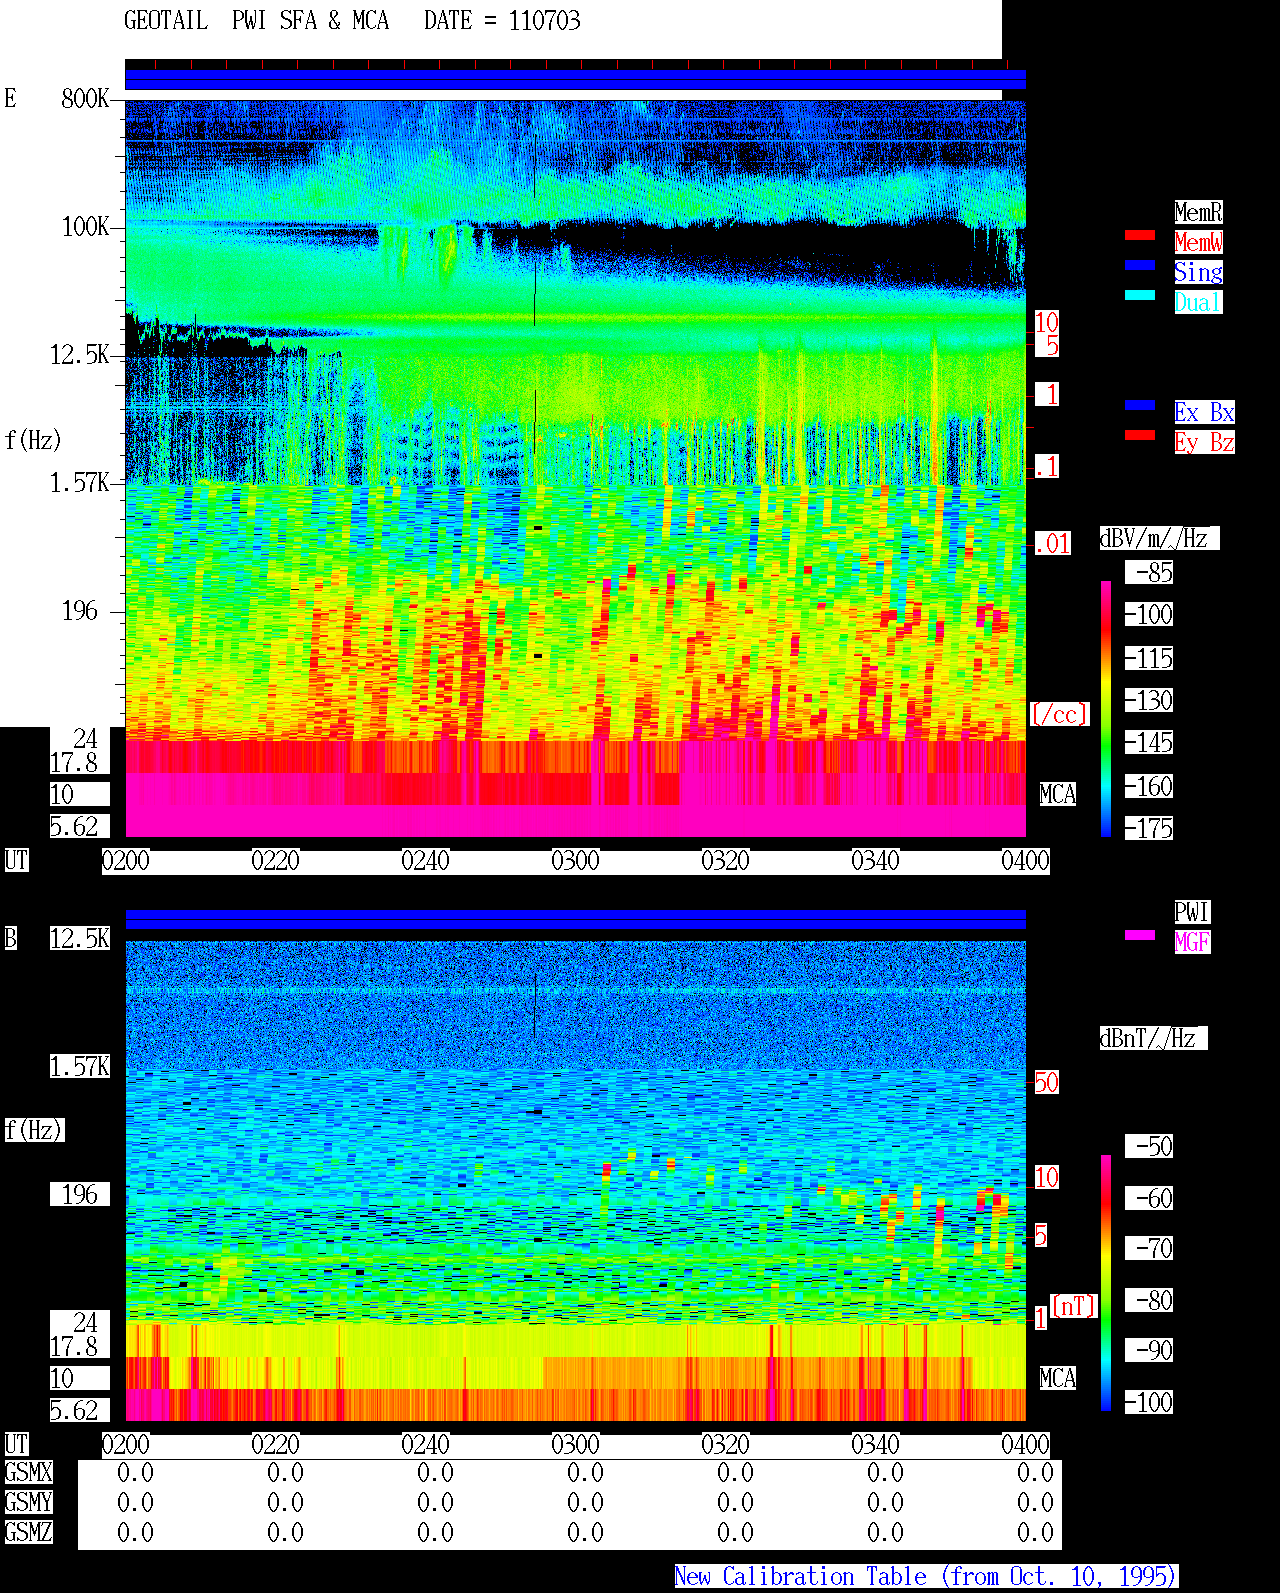
Task: Click the B panel 'MCA' label
Action: coord(1058,1378)
